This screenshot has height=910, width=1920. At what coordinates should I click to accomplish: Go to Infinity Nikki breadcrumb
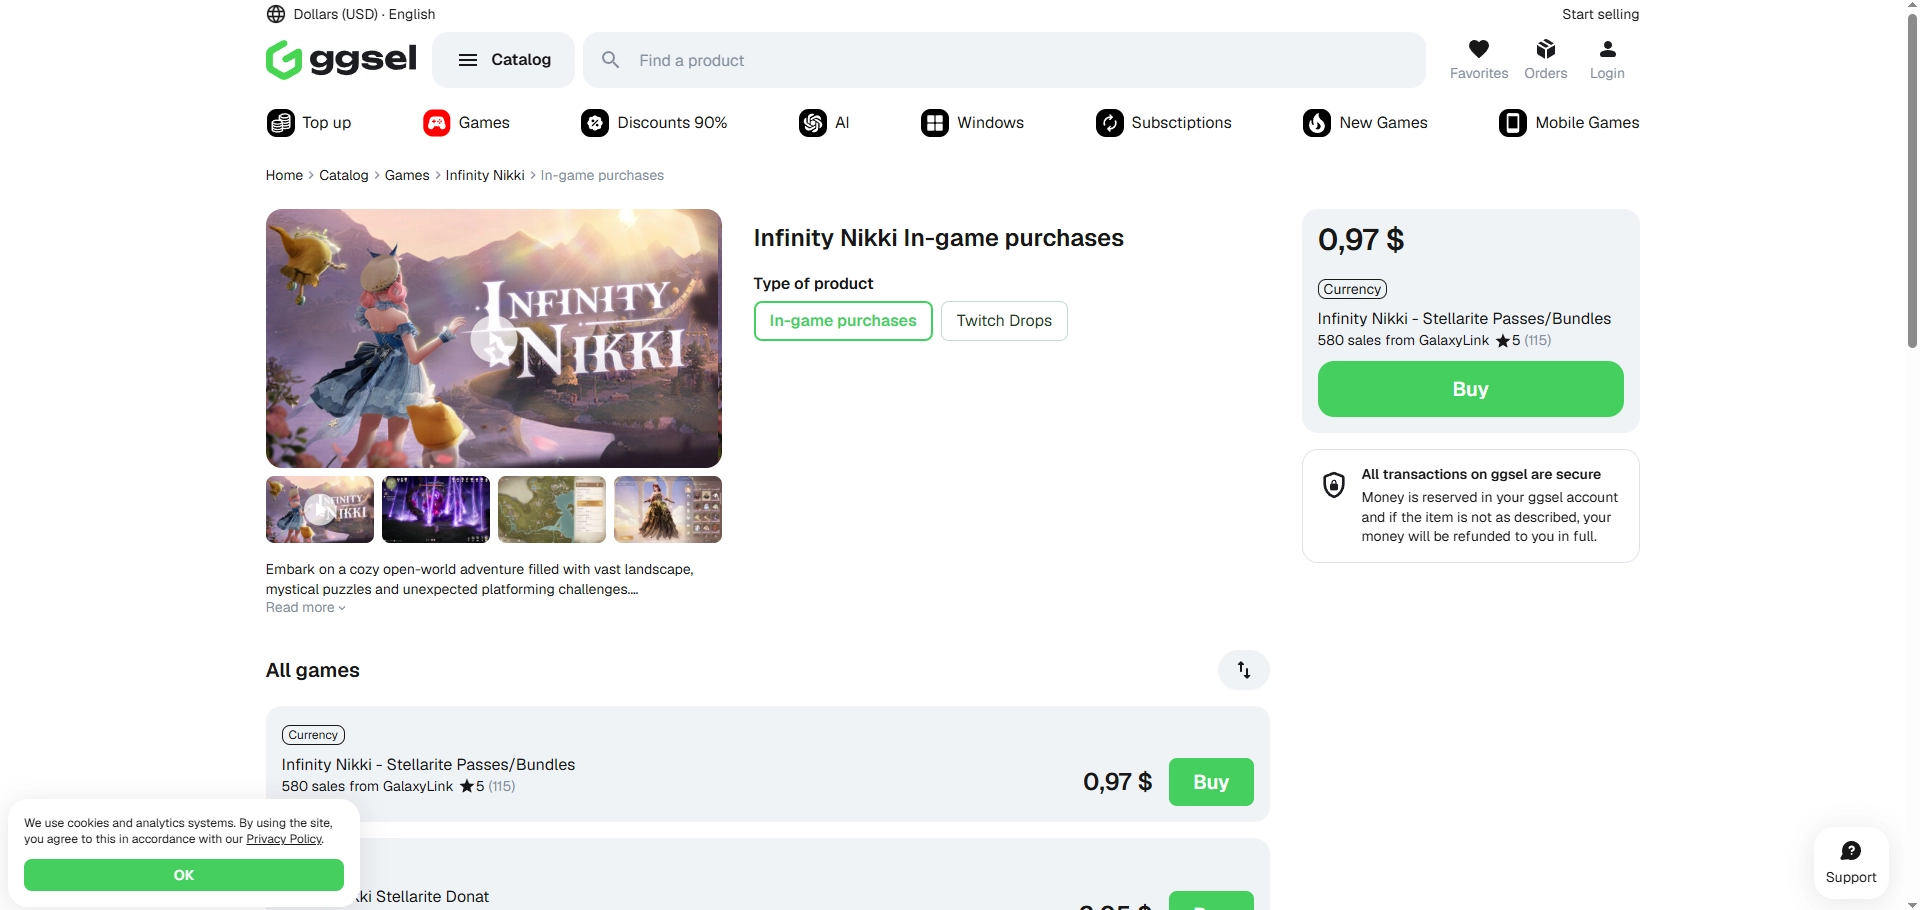[x=485, y=175]
